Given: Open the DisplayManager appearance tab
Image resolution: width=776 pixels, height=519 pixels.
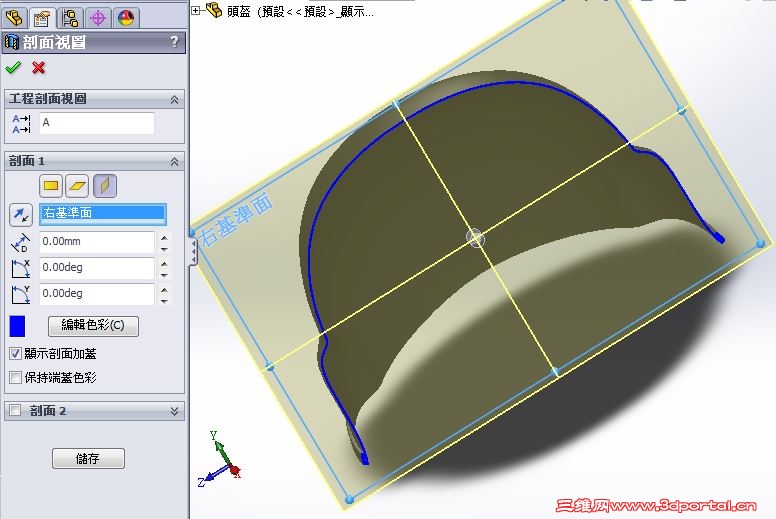Looking at the screenshot, I should (x=126, y=18).
